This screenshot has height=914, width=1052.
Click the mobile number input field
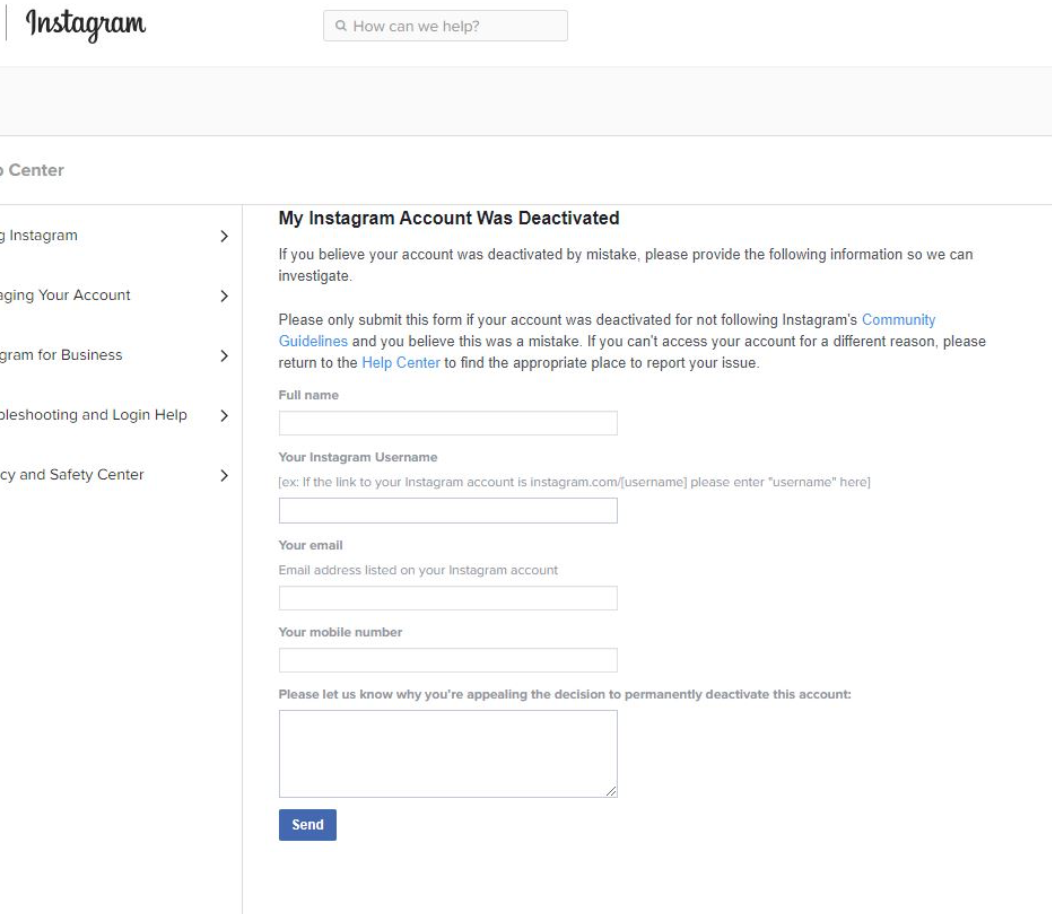(x=448, y=660)
